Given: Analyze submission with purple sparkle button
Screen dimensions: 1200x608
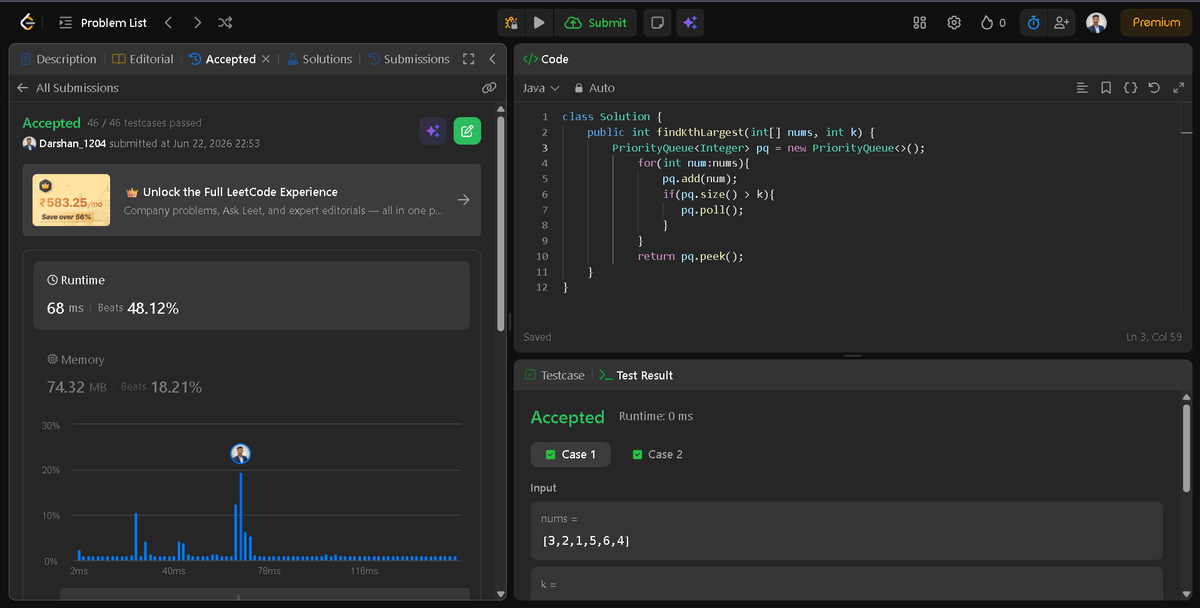Looking at the screenshot, I should point(433,130).
